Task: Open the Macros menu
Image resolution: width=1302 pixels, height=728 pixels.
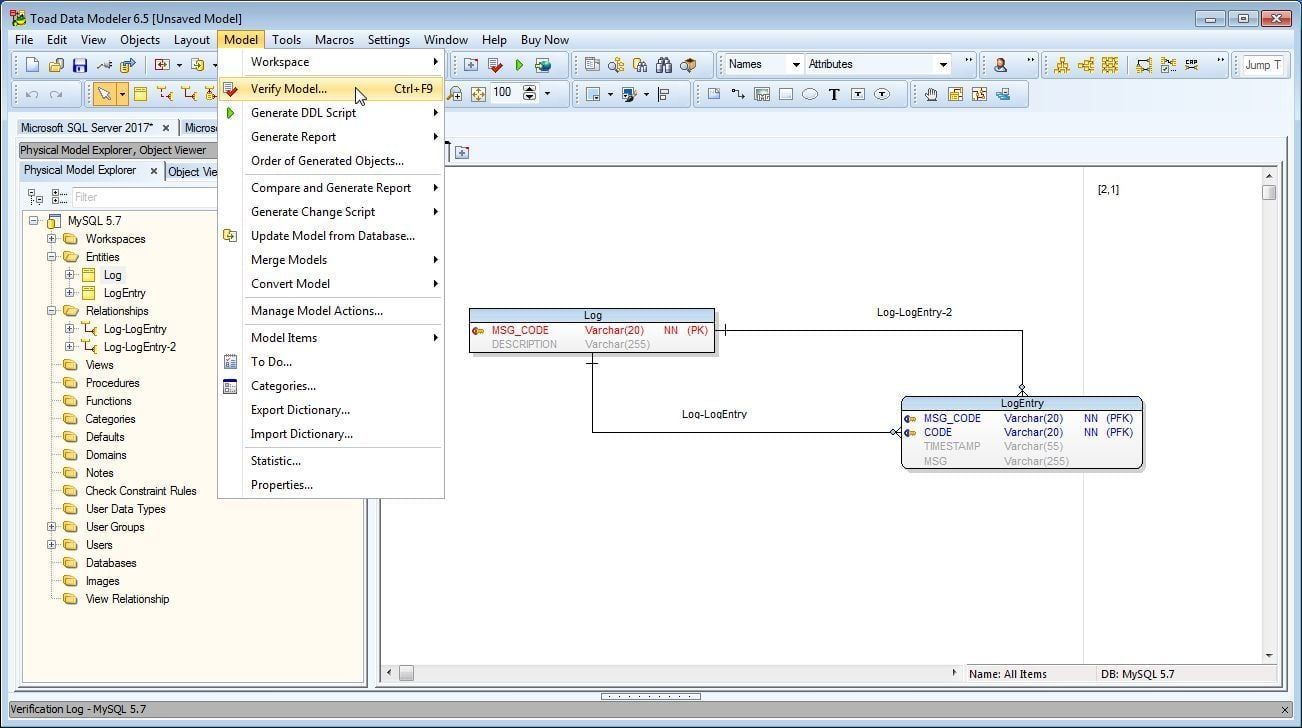Action: point(334,40)
